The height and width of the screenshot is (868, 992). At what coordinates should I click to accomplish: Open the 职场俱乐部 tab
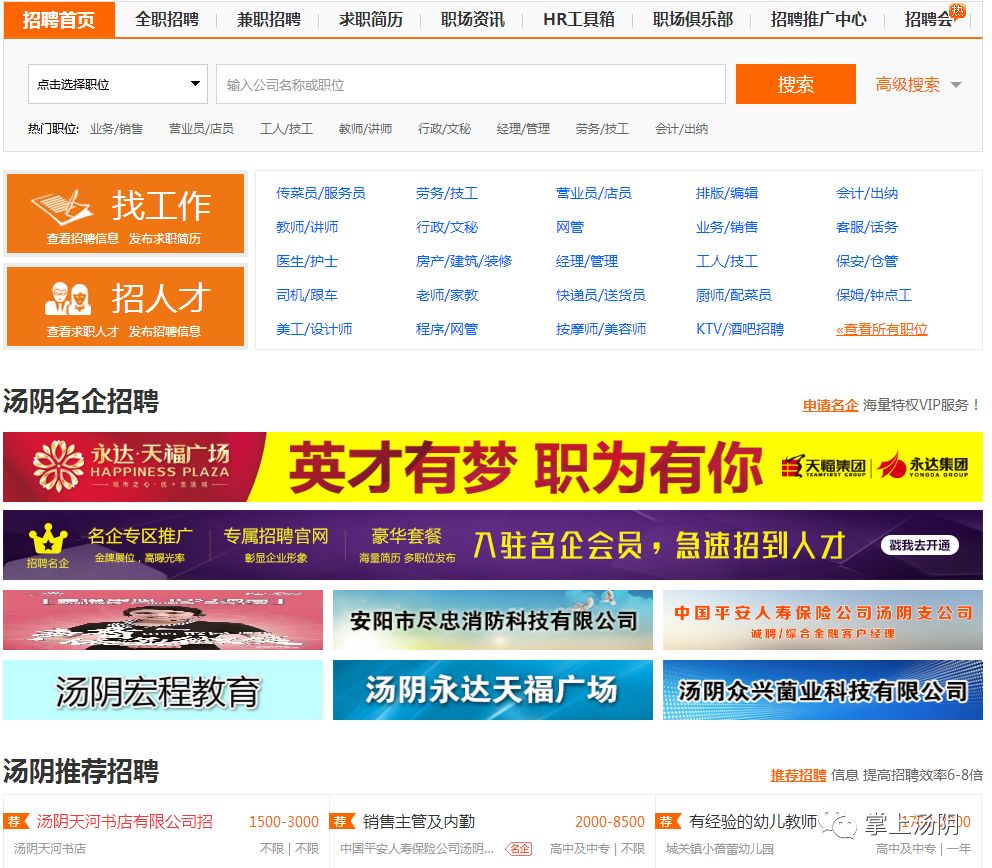point(693,20)
